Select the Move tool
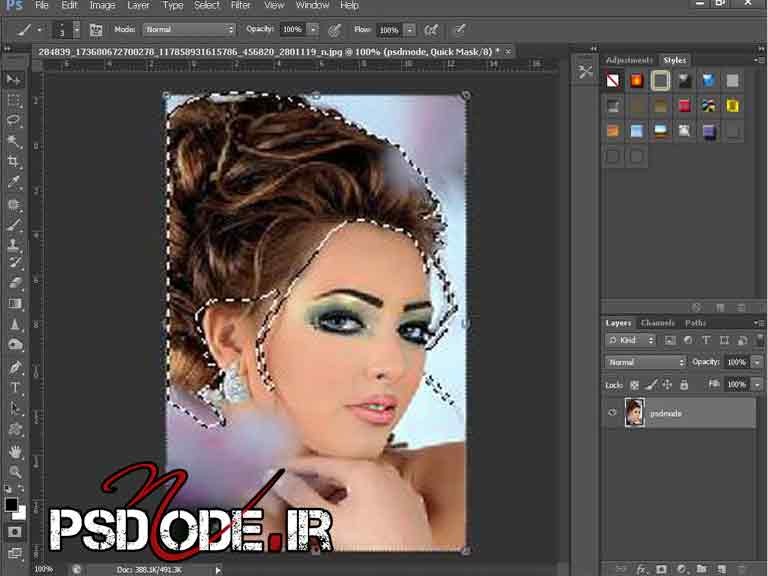The height and width of the screenshot is (576, 768). click(x=14, y=79)
